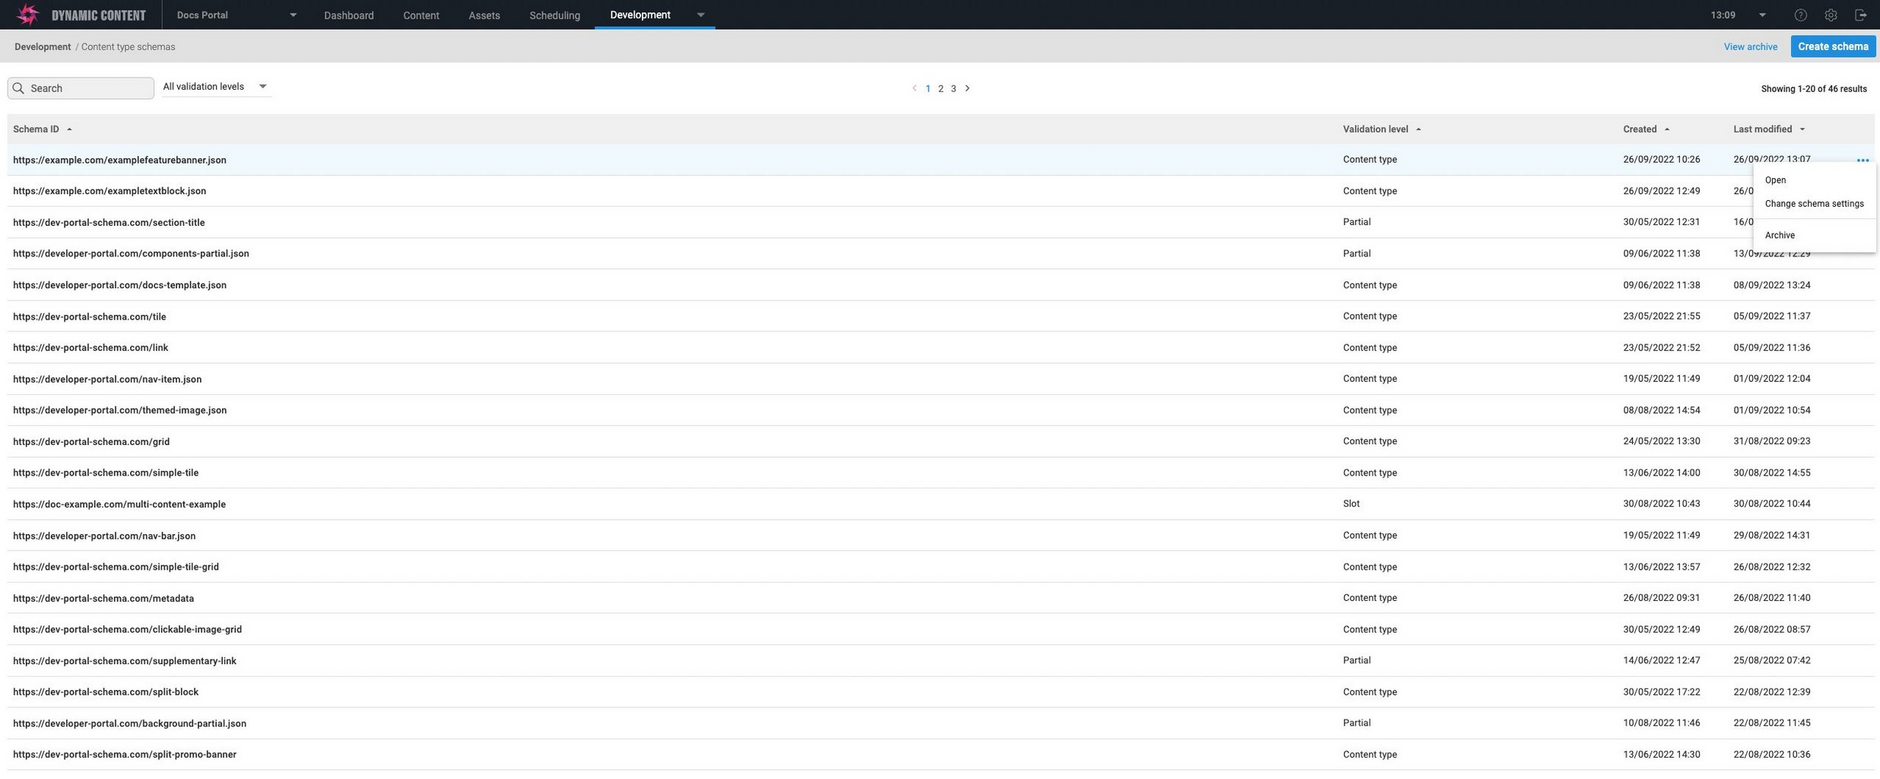Open the settings gear icon
The image size is (1880, 779).
click(x=1830, y=15)
